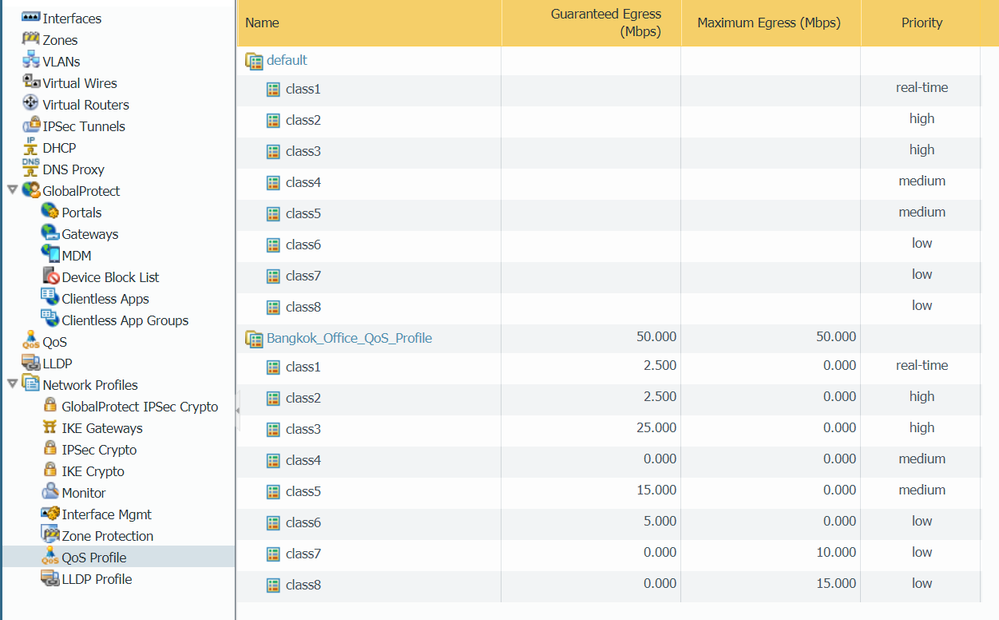
Task: Select IKE Gateways in Network Profiles
Action: point(102,428)
